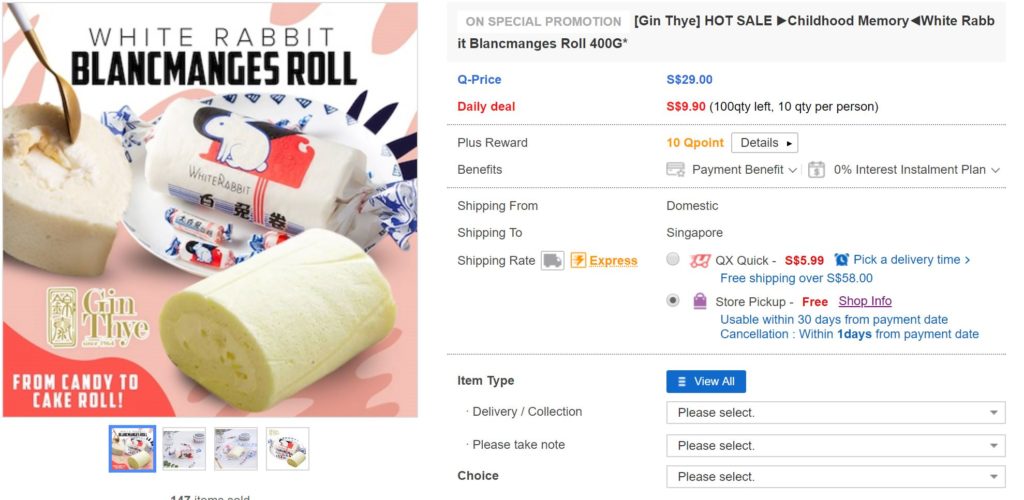Click the Instalment Plan calendar icon
Image resolution: width=1024 pixels, height=500 pixels.
[x=816, y=170]
